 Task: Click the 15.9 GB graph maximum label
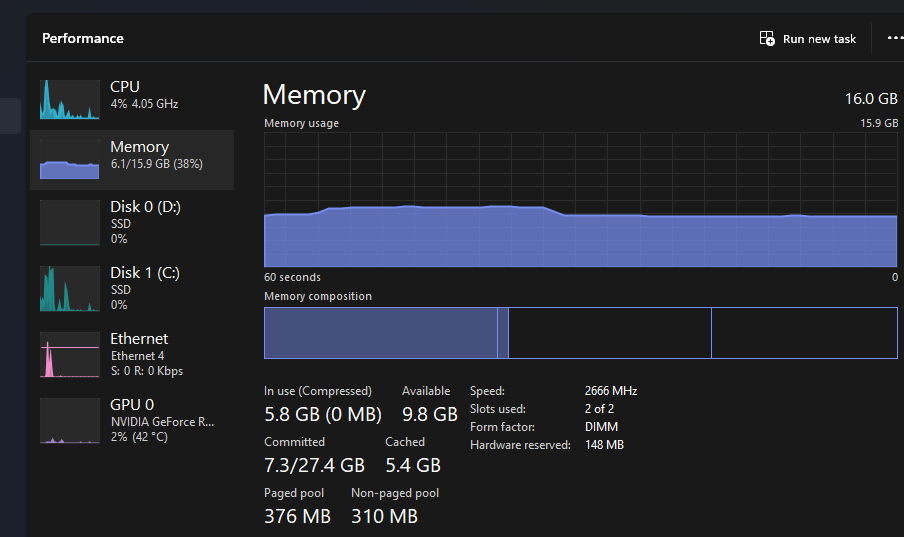click(x=879, y=123)
